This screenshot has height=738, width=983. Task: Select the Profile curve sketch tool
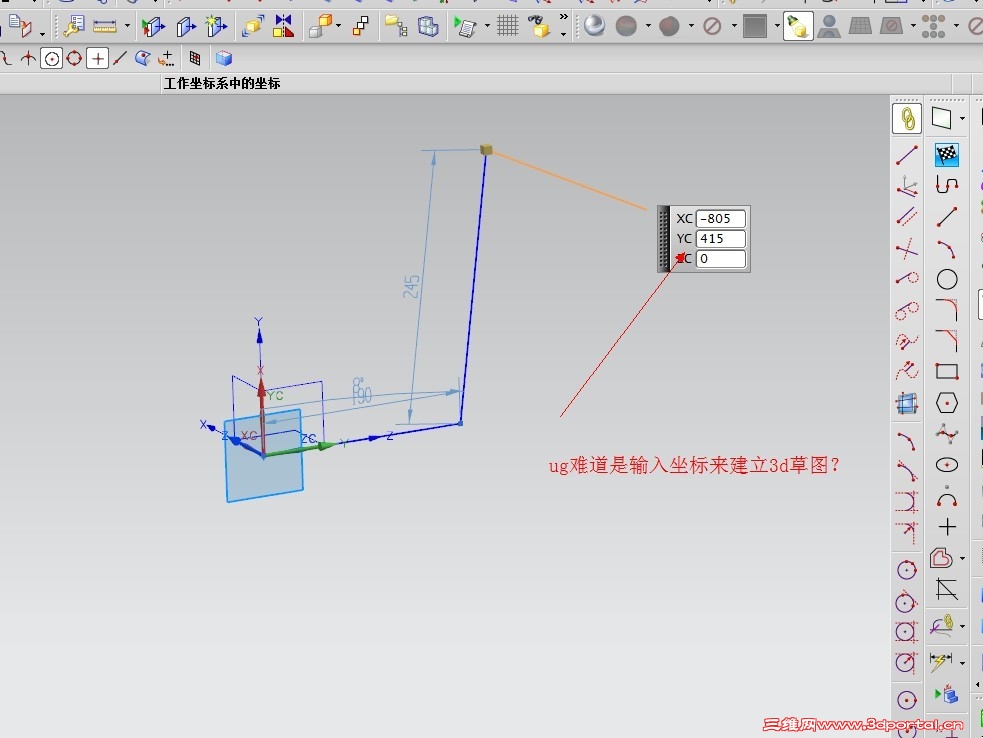(947, 186)
